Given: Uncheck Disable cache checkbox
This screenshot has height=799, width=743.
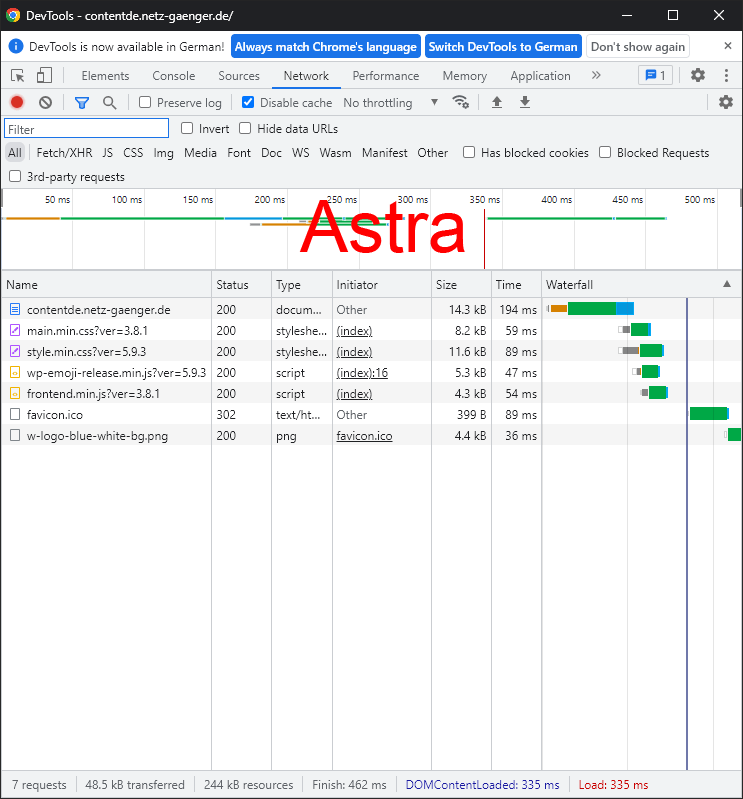Looking at the screenshot, I should [248, 102].
